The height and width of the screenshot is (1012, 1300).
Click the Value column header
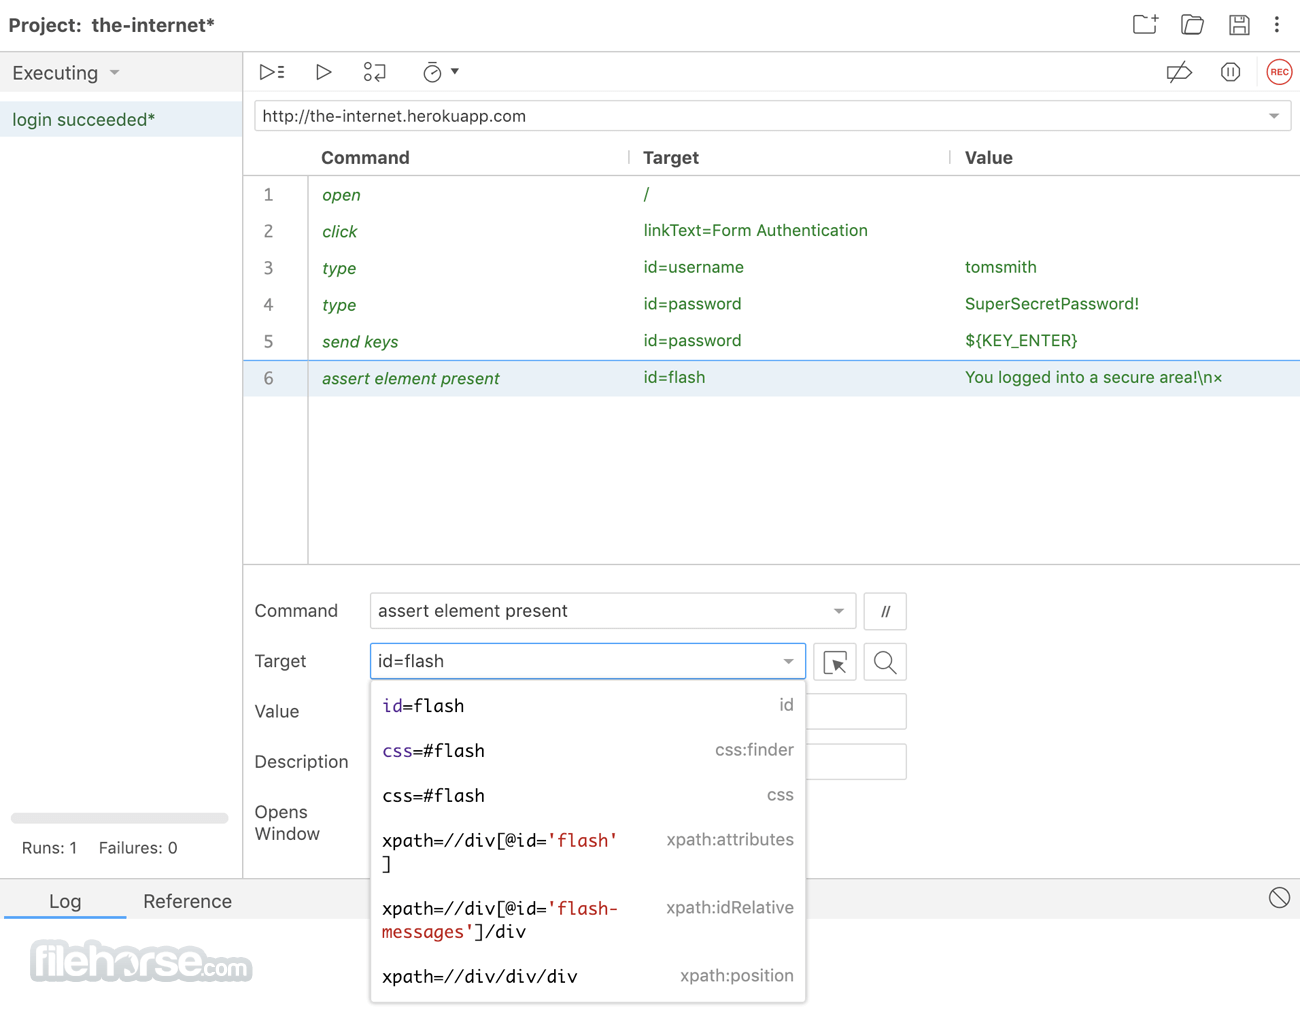(988, 158)
